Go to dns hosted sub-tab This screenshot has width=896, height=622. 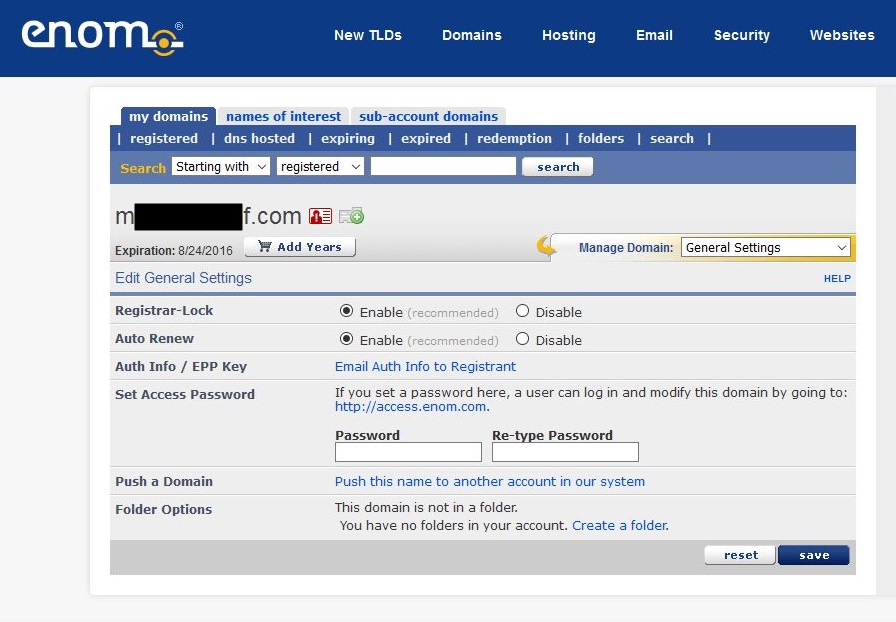pos(259,139)
